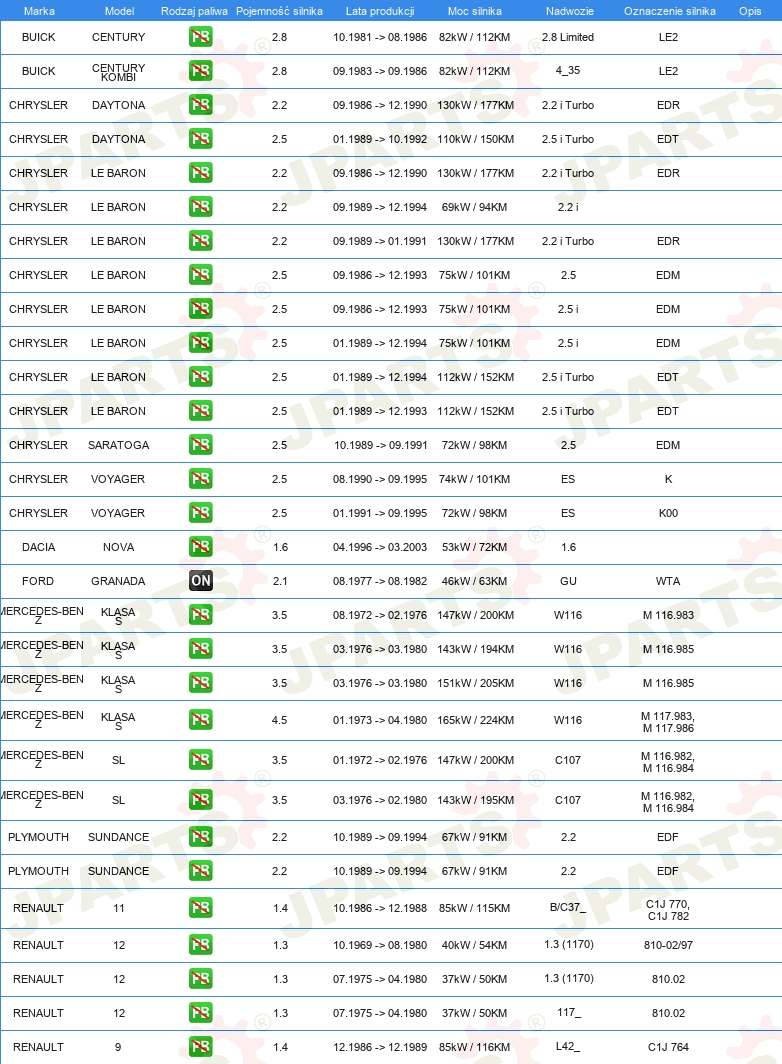
Task: Click petrol icon in Le Baron 2.5 EDM 09.1986 body 2.5 row
Action: (x=200, y=274)
